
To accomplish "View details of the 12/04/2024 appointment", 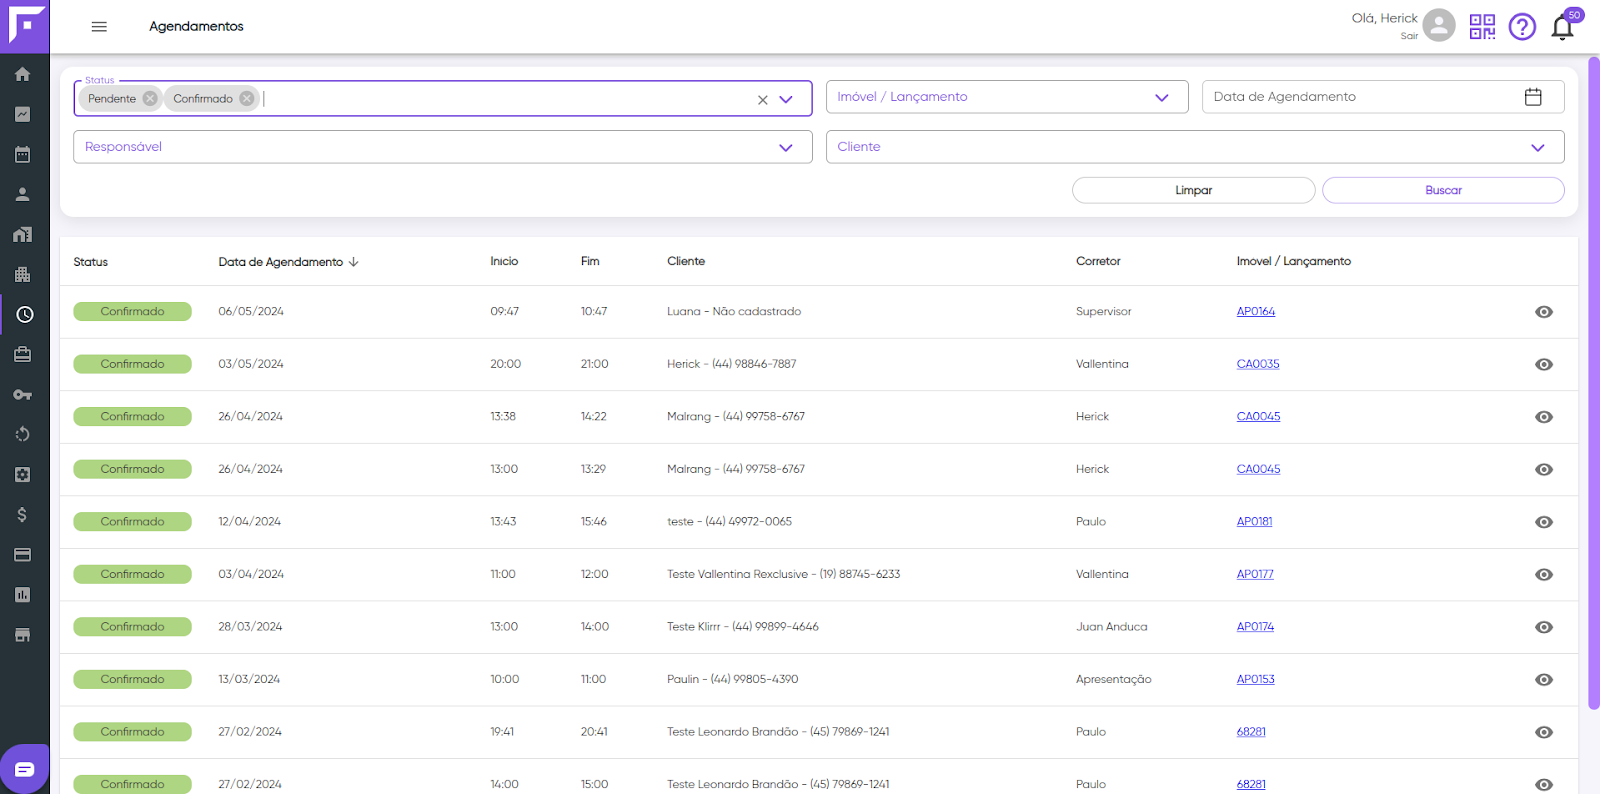I will [x=1544, y=522].
